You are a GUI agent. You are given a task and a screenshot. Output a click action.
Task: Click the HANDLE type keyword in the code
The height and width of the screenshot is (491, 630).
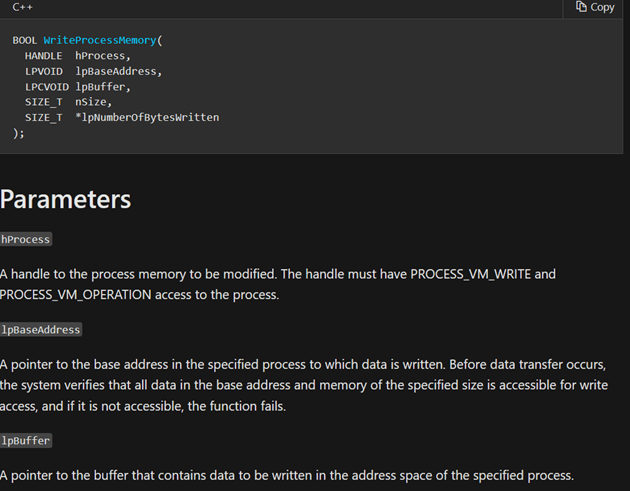click(x=43, y=56)
